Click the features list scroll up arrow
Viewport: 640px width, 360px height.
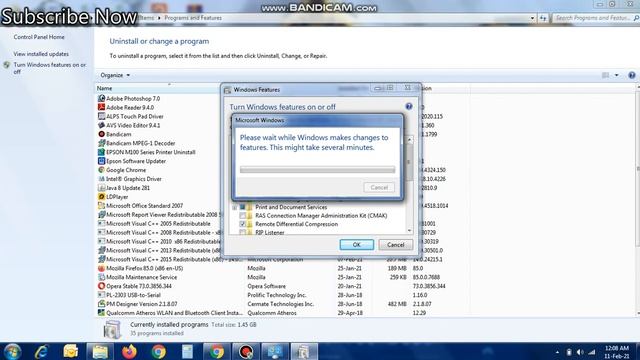(409, 140)
